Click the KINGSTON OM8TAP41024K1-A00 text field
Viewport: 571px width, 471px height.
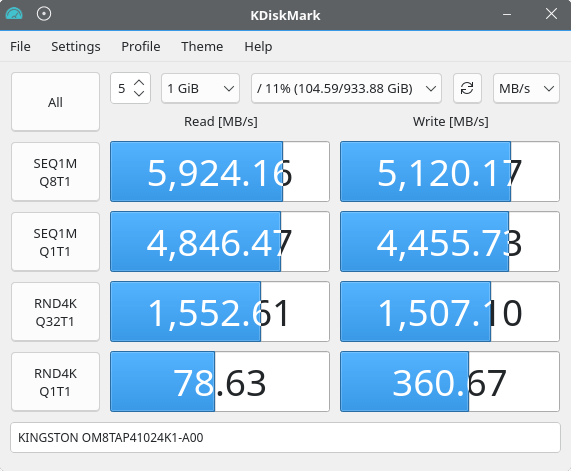tap(286, 437)
